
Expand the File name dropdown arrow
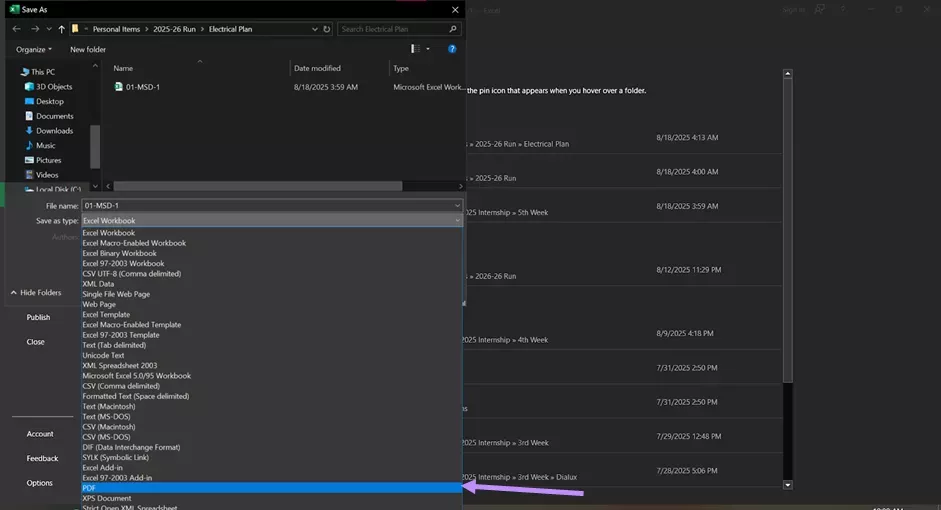coord(457,205)
